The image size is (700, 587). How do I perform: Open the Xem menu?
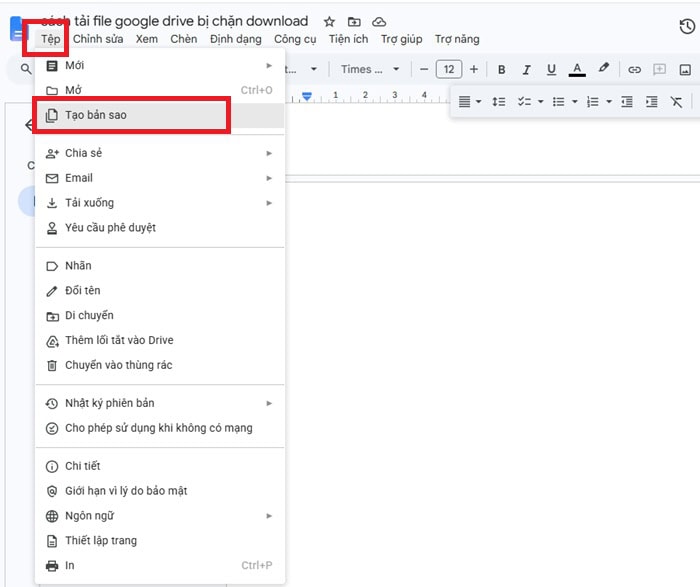pyautogui.click(x=146, y=39)
